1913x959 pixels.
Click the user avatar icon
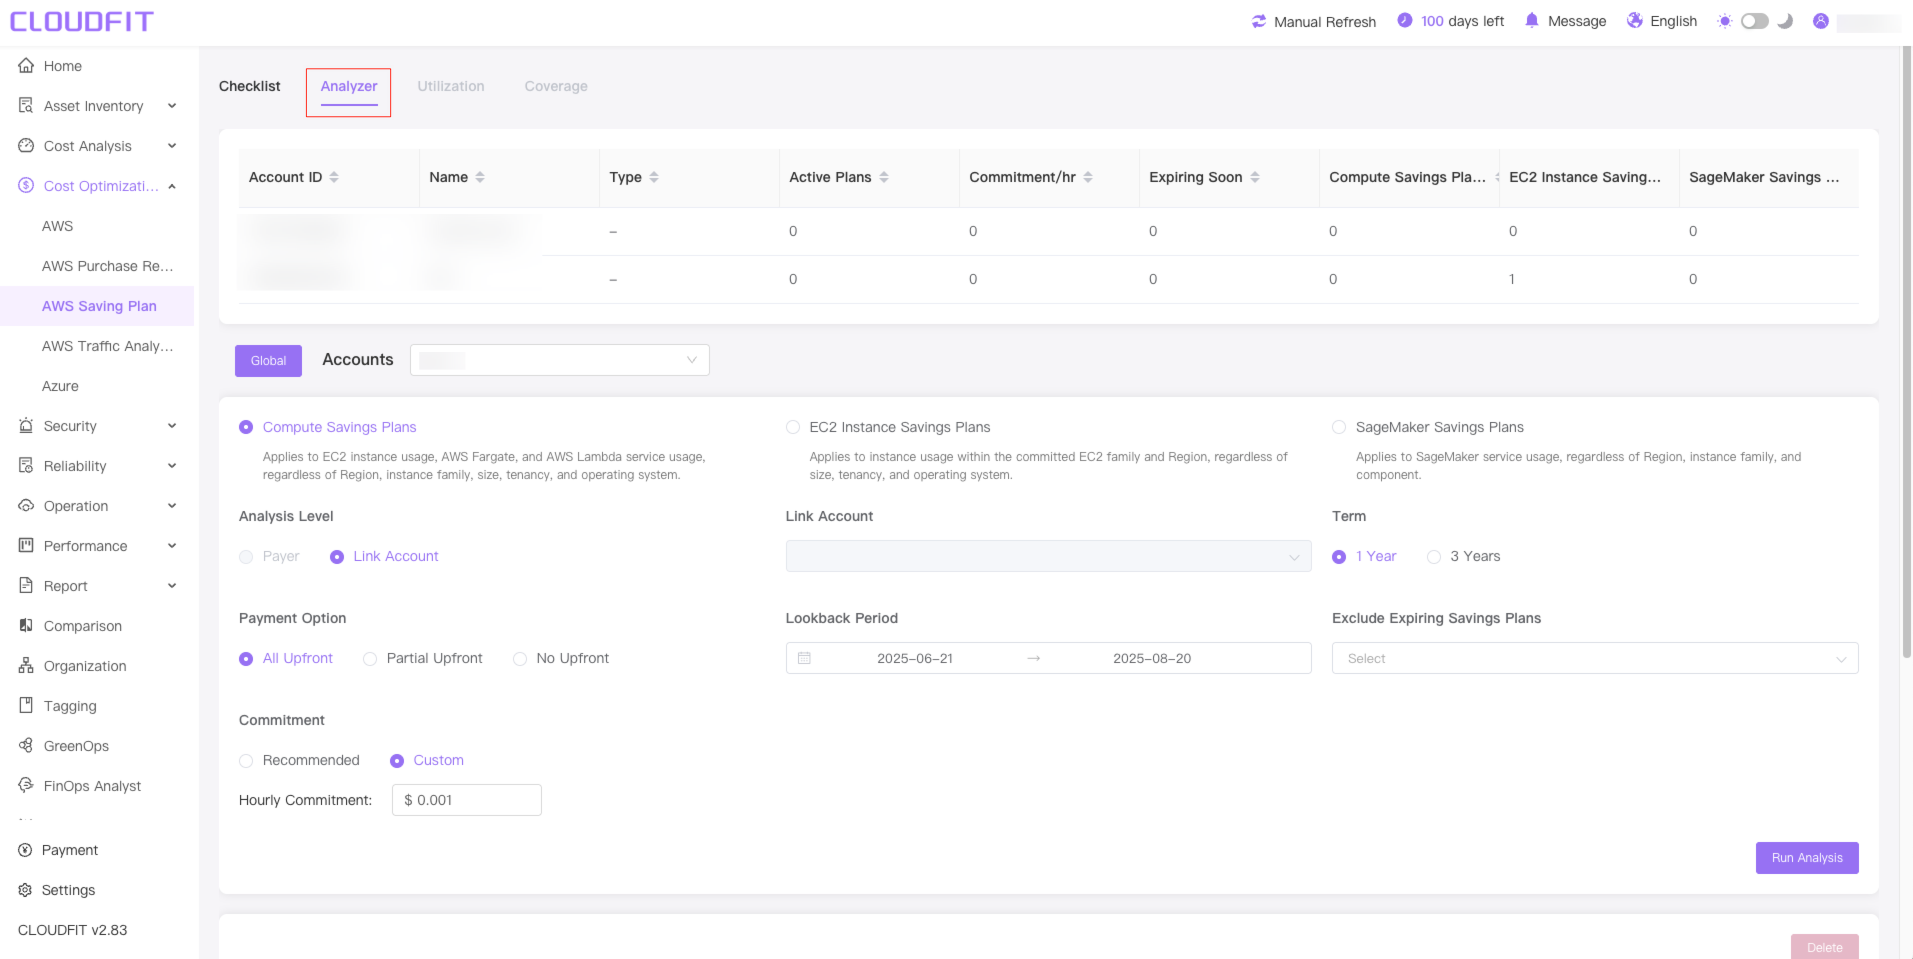pos(1821,21)
